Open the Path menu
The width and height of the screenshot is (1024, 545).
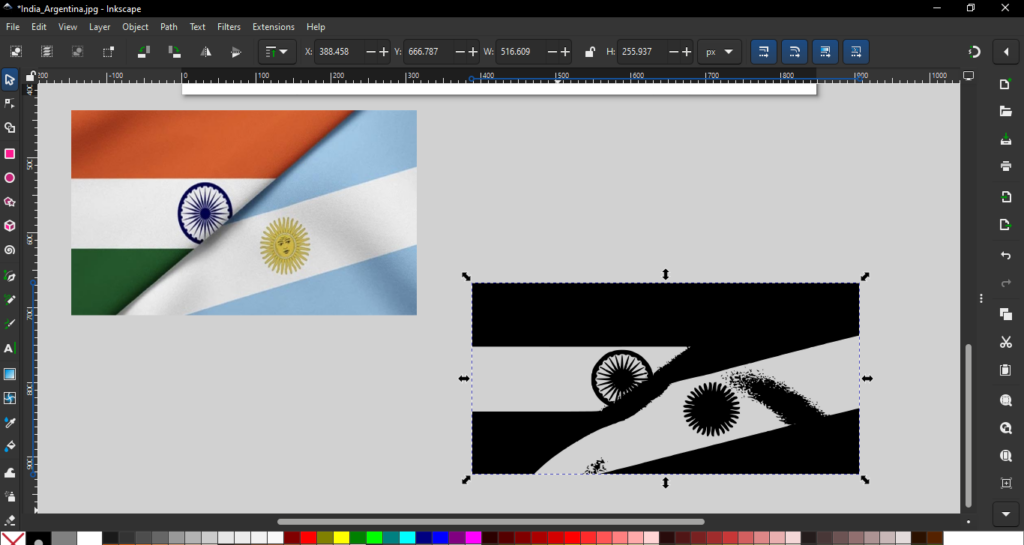coord(168,27)
